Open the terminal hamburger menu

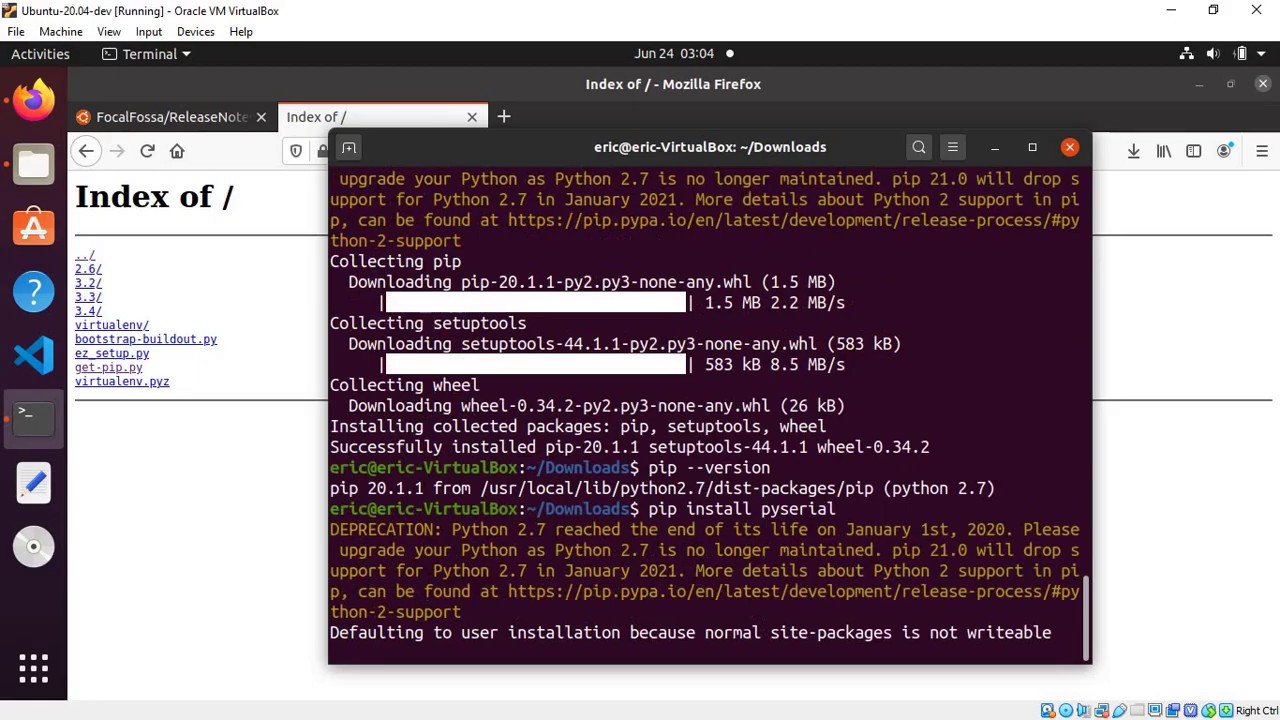(952, 147)
